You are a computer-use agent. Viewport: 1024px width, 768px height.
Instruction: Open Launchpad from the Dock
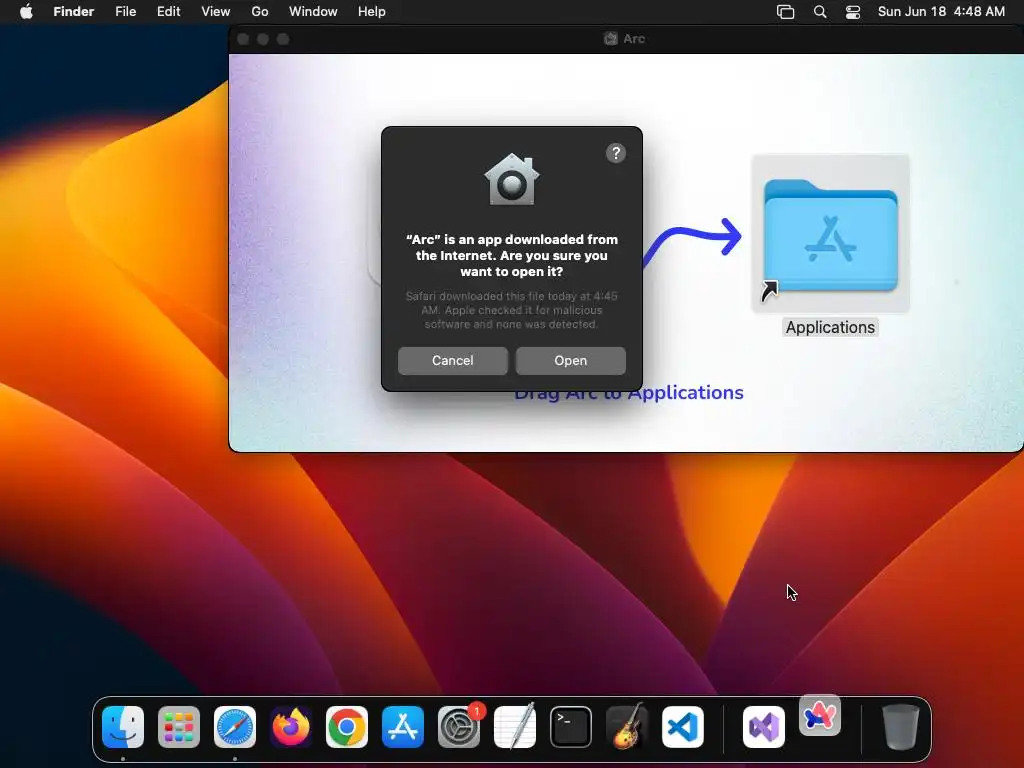pyautogui.click(x=179, y=727)
